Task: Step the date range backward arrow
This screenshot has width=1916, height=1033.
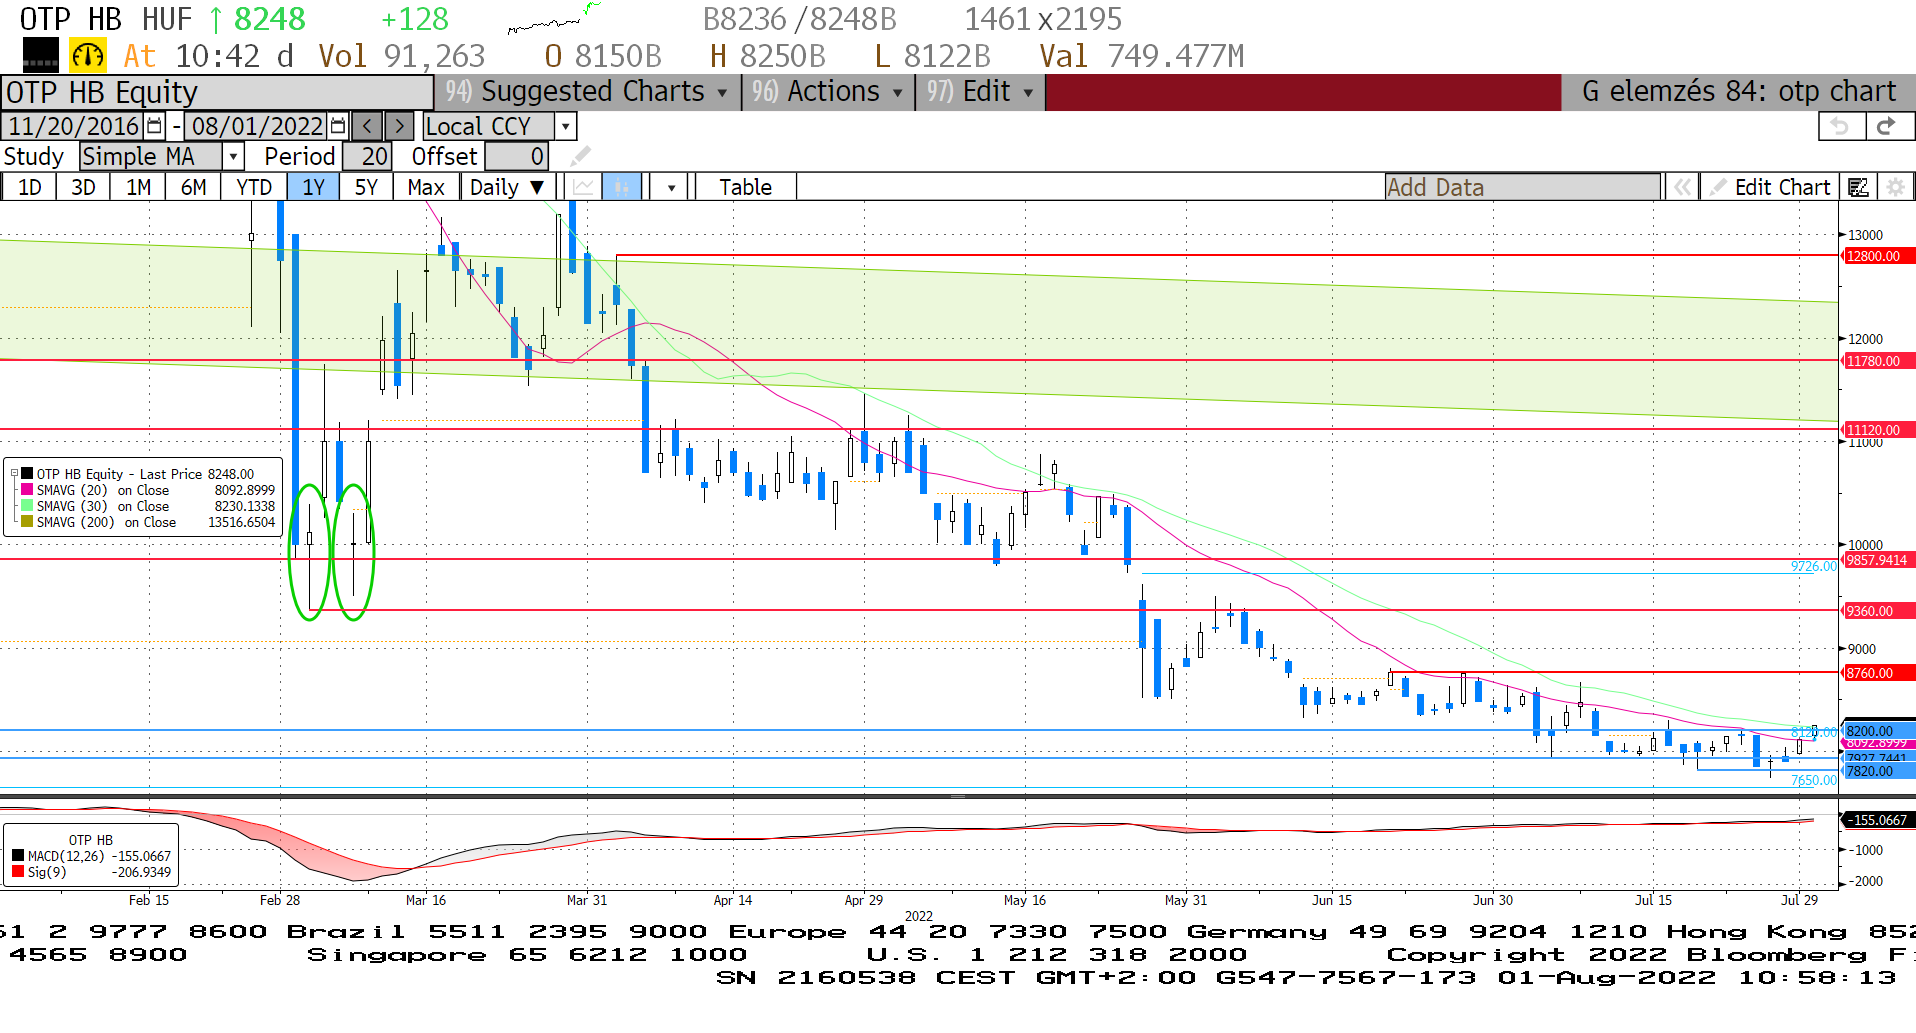Action: point(367,126)
